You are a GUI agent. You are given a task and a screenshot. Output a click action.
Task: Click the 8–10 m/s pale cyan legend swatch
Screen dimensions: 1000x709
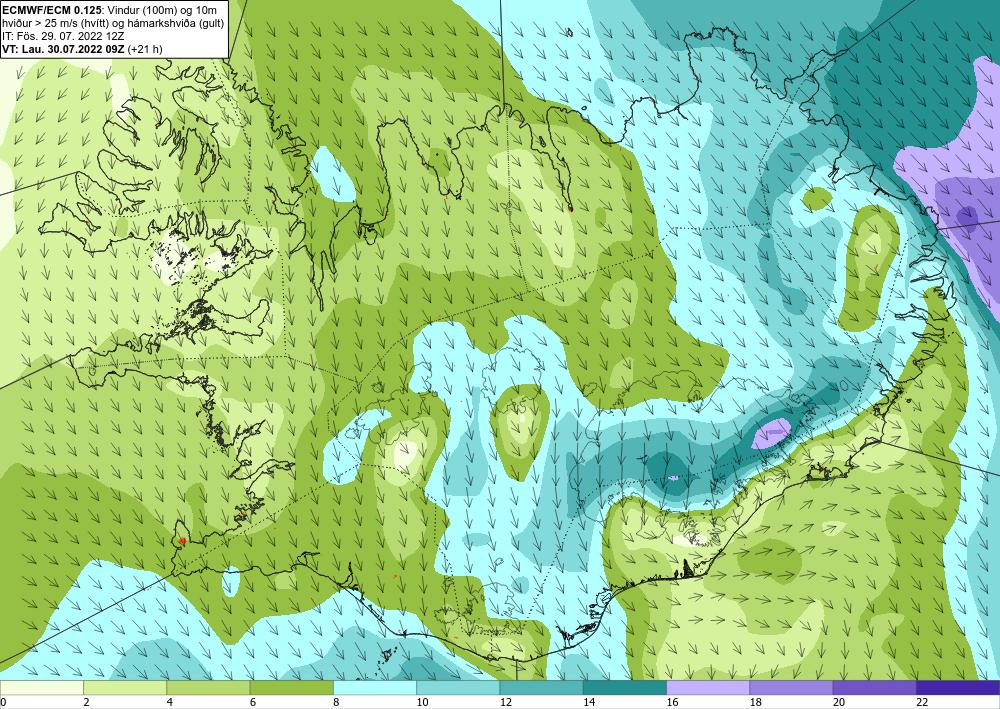[375, 688]
